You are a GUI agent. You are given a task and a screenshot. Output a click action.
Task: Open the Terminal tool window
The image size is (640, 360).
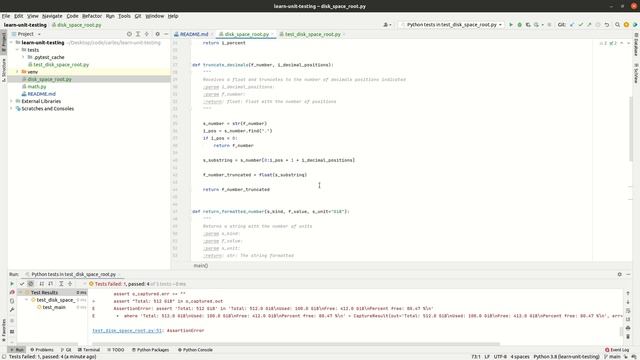click(89, 350)
